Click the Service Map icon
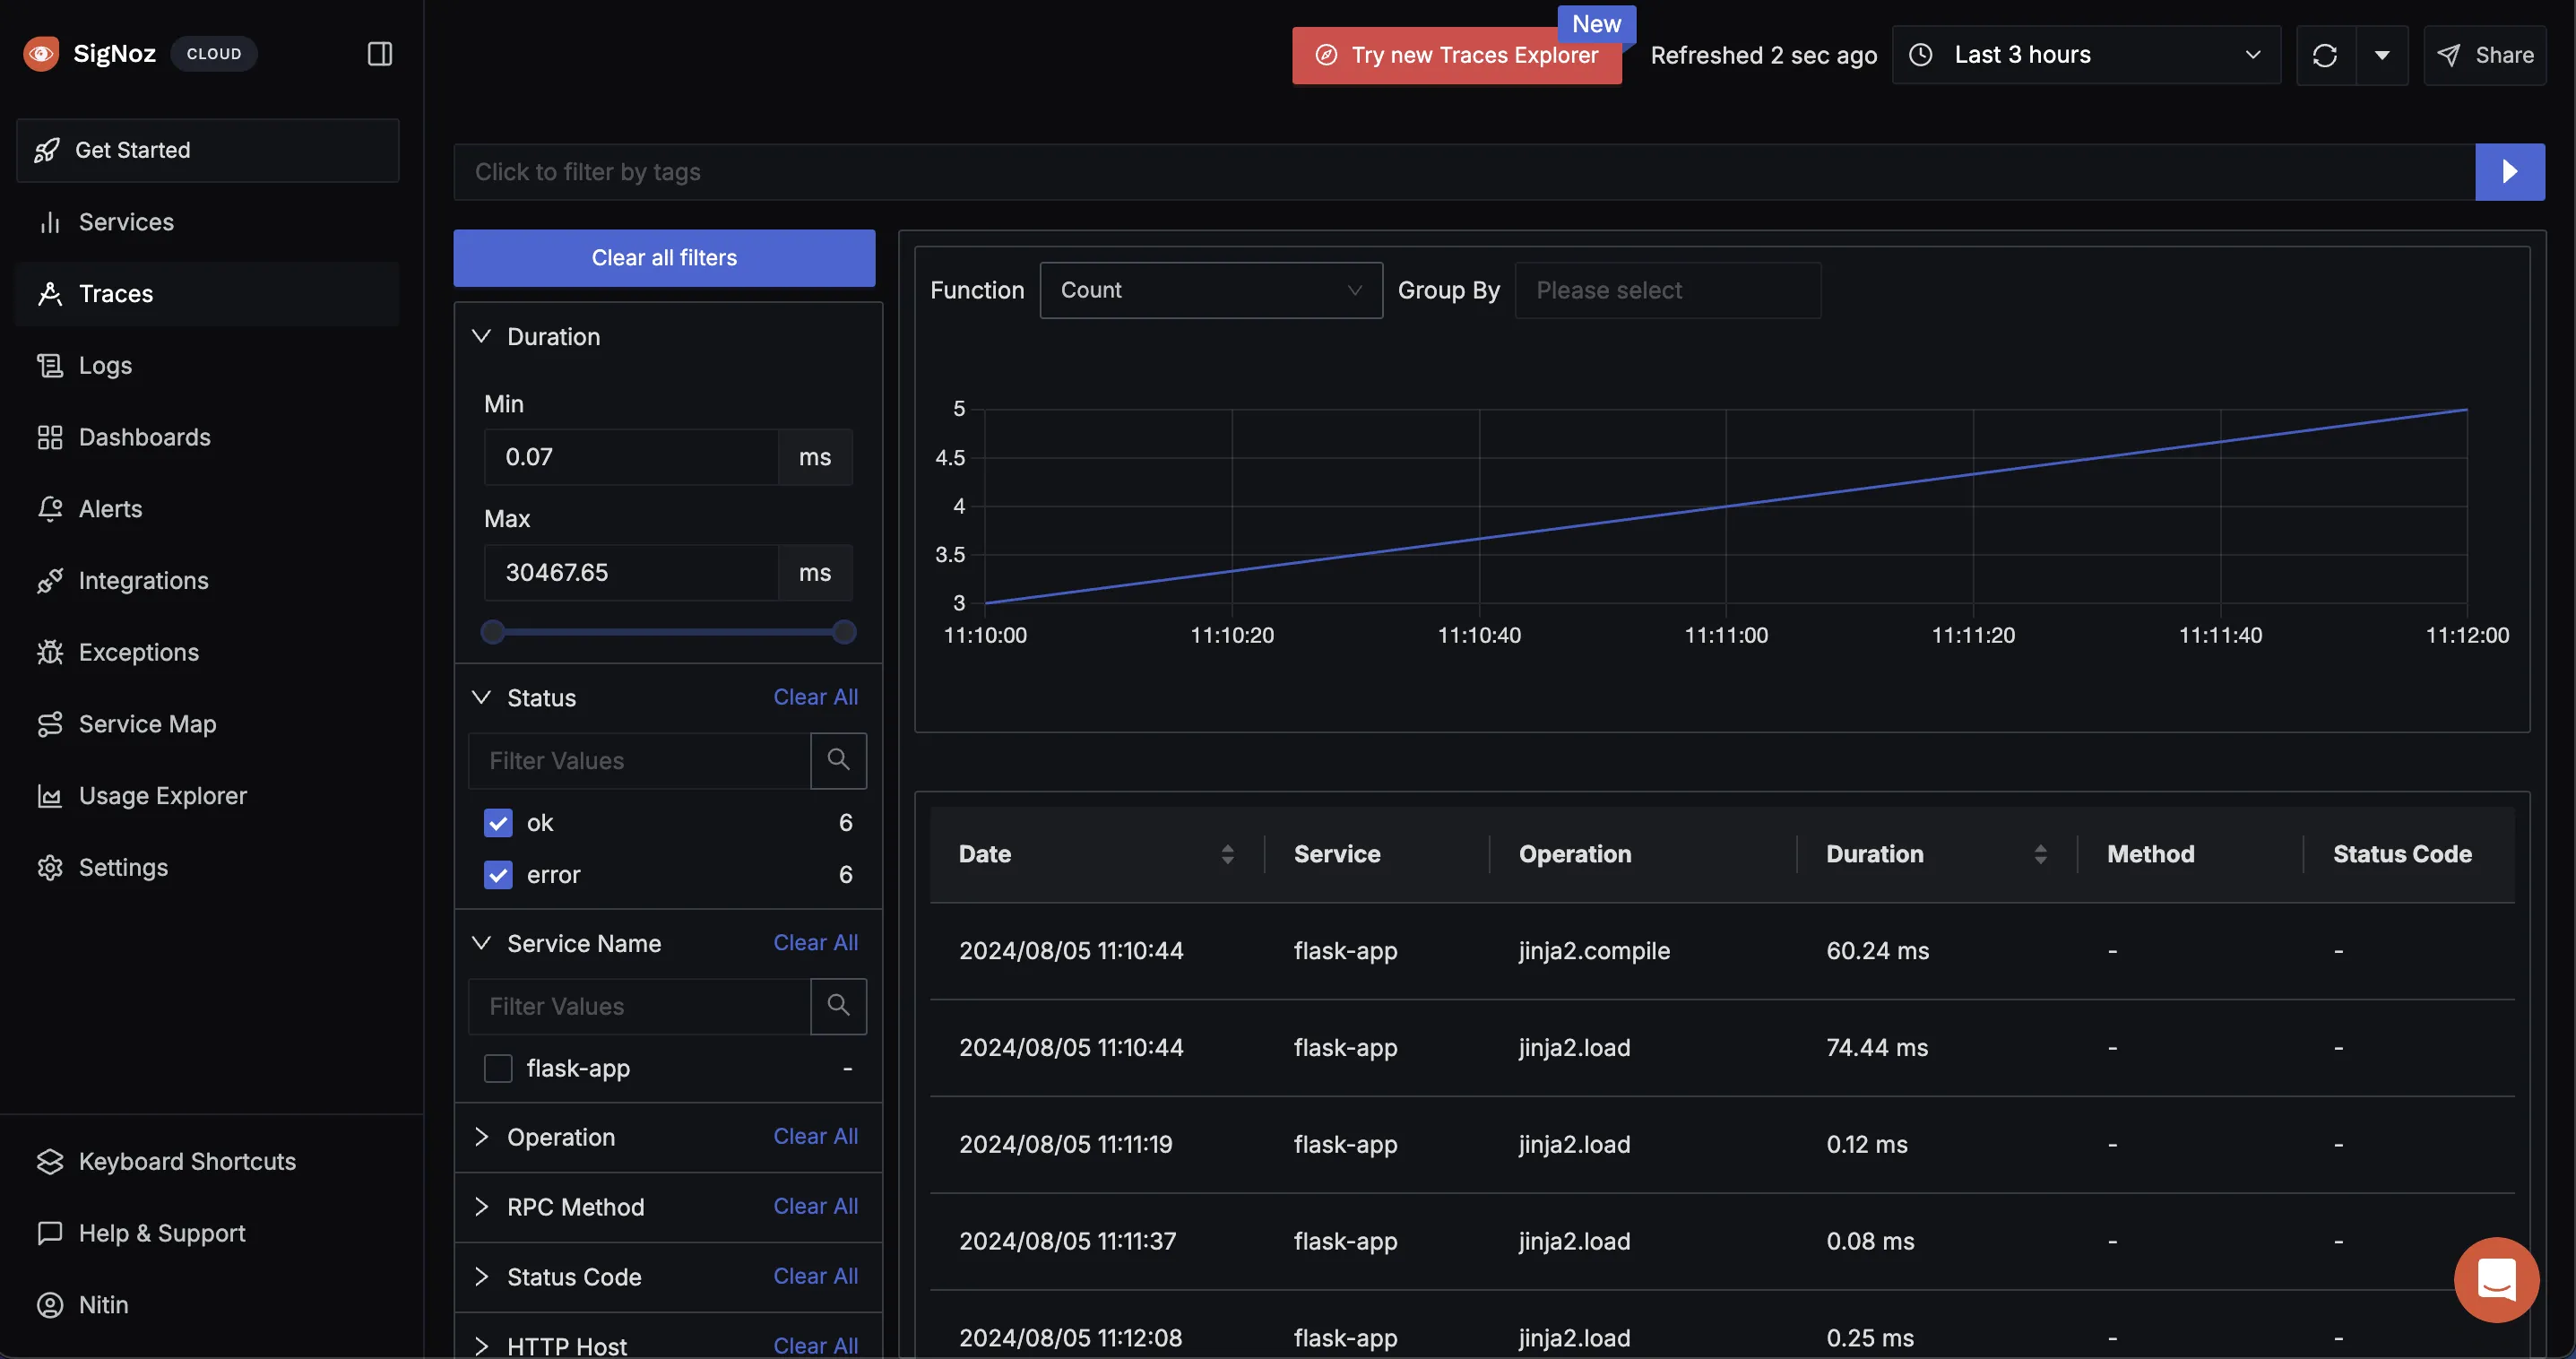The width and height of the screenshot is (2576, 1359). pos(50,724)
